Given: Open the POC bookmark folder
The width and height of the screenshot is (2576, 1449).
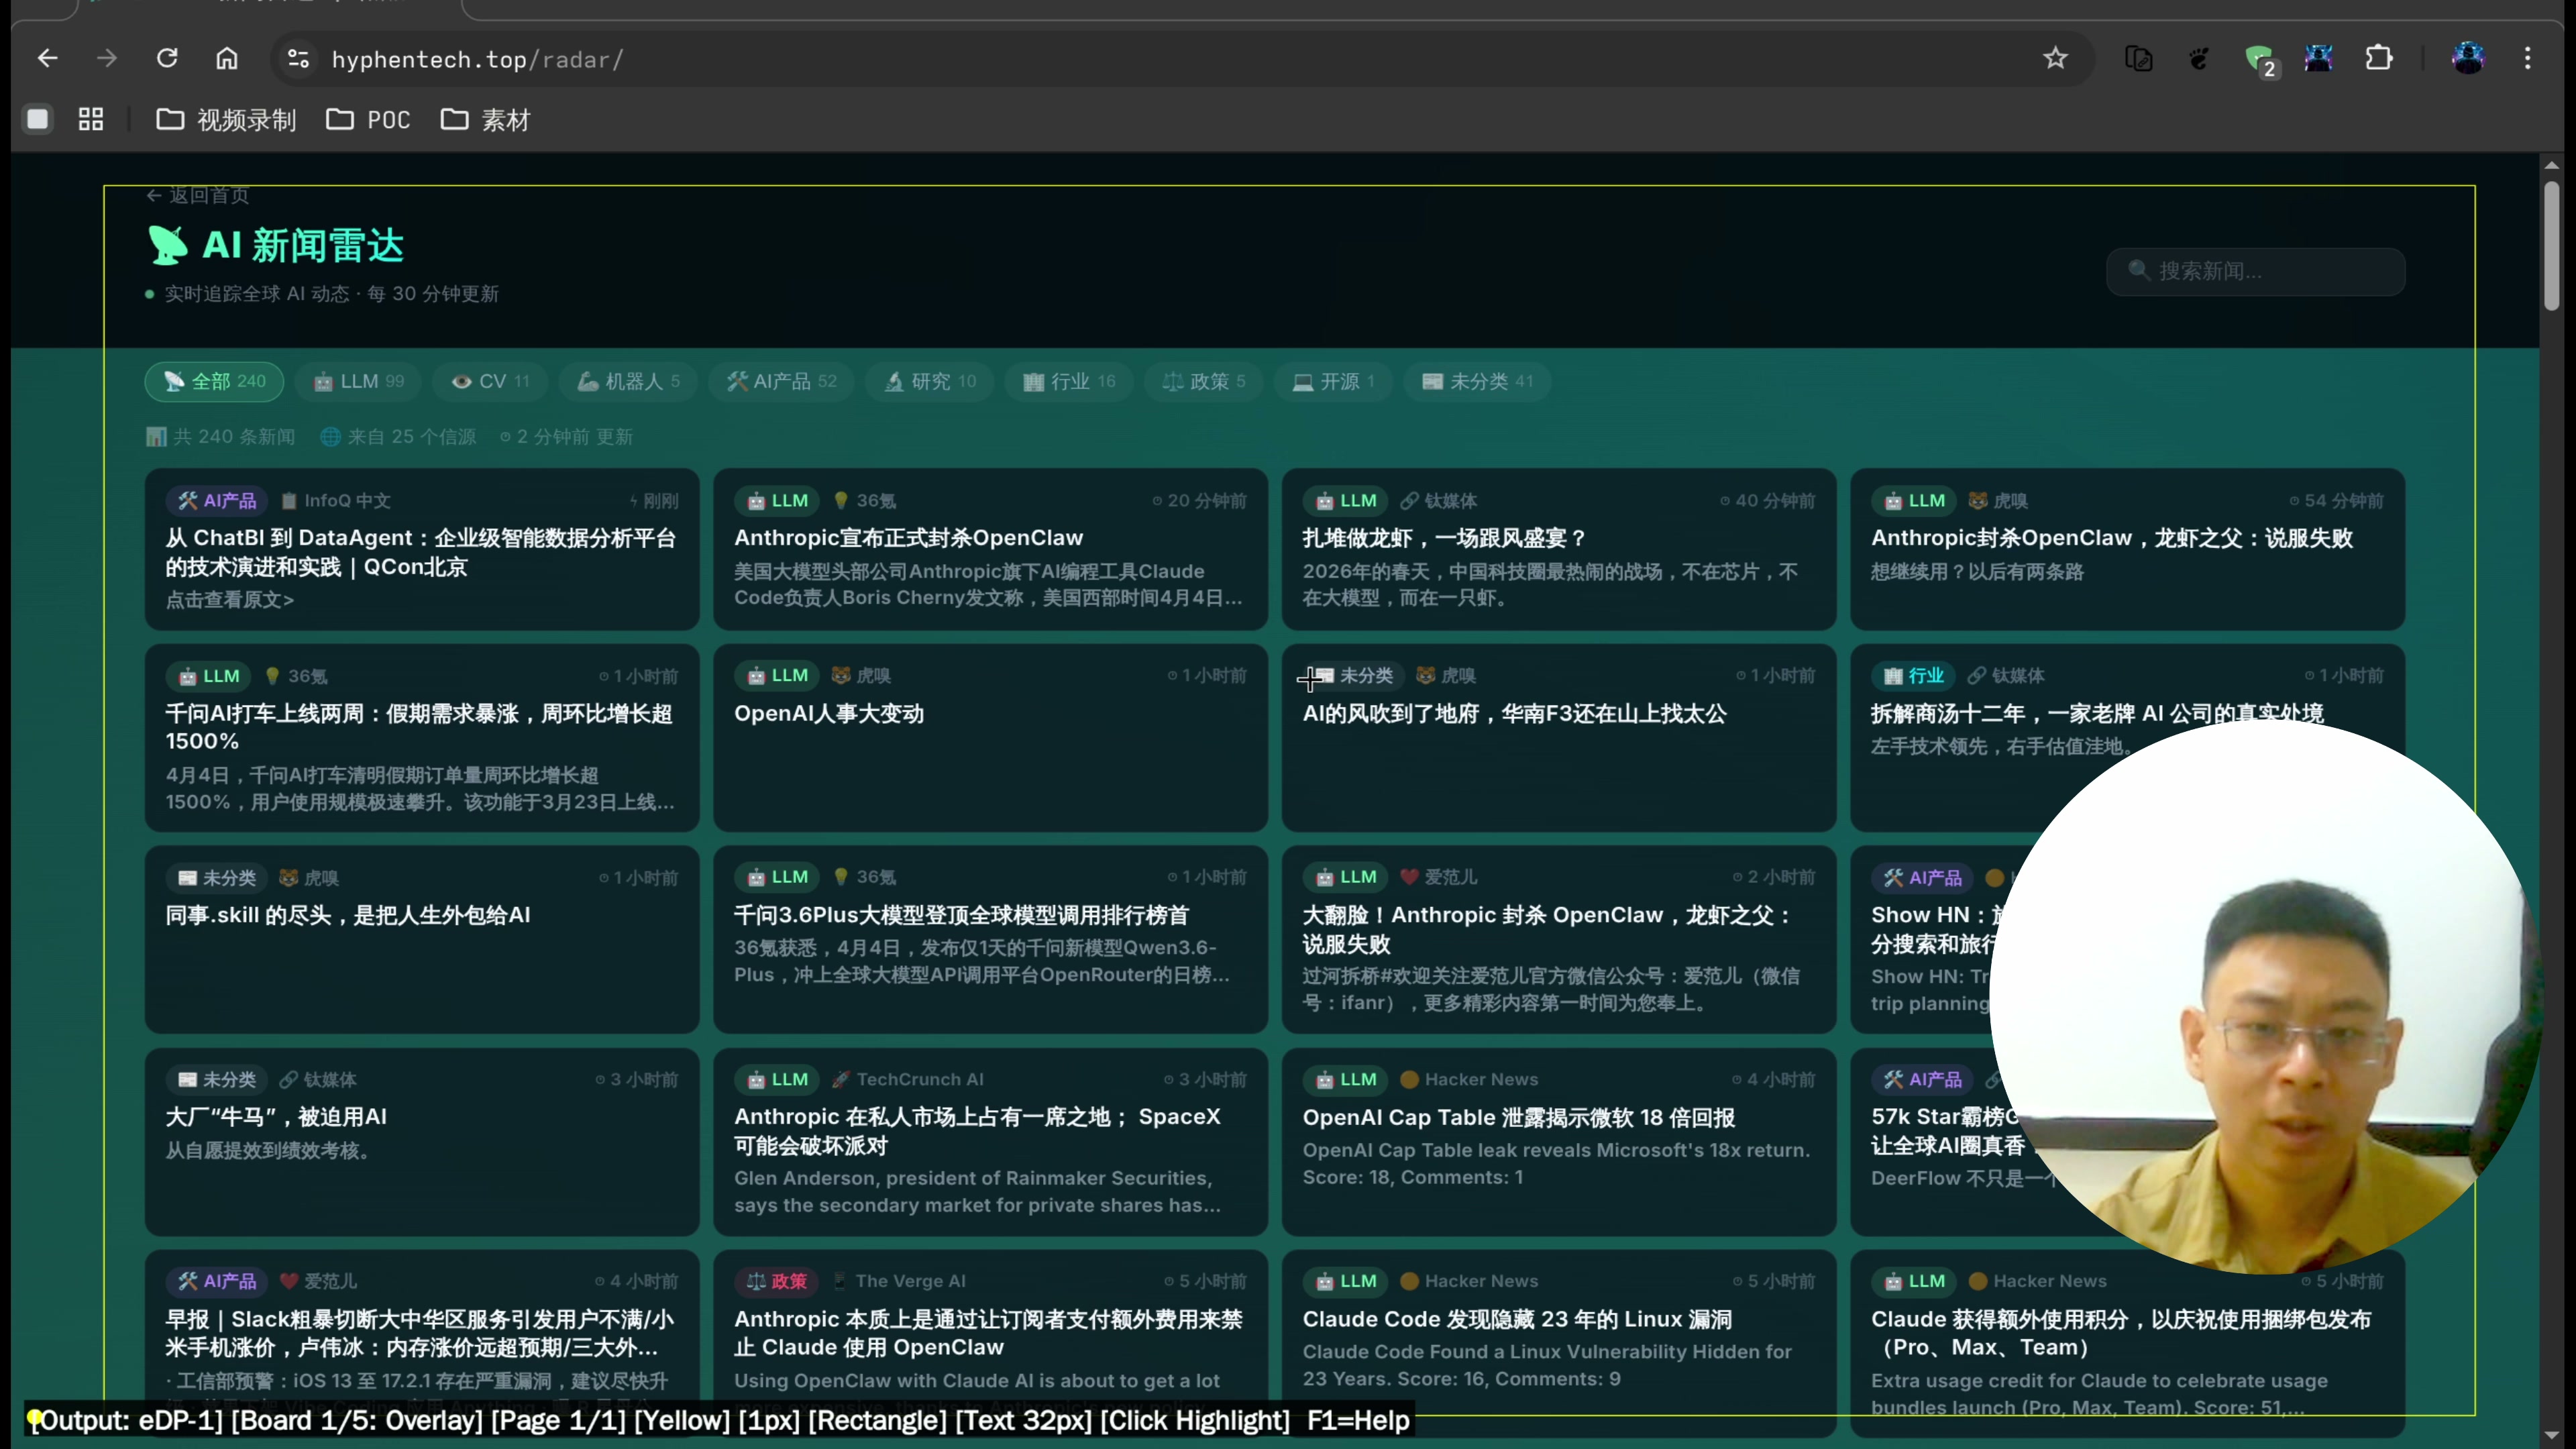Looking at the screenshot, I should pos(369,120).
